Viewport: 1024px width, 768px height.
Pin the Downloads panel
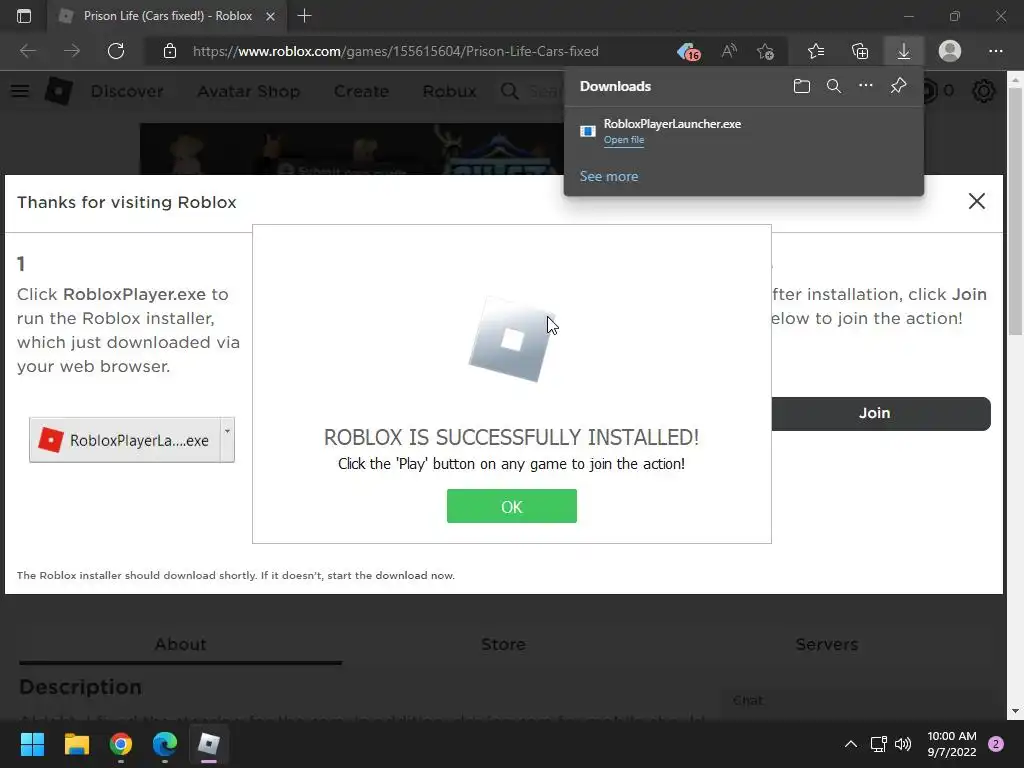click(x=899, y=86)
